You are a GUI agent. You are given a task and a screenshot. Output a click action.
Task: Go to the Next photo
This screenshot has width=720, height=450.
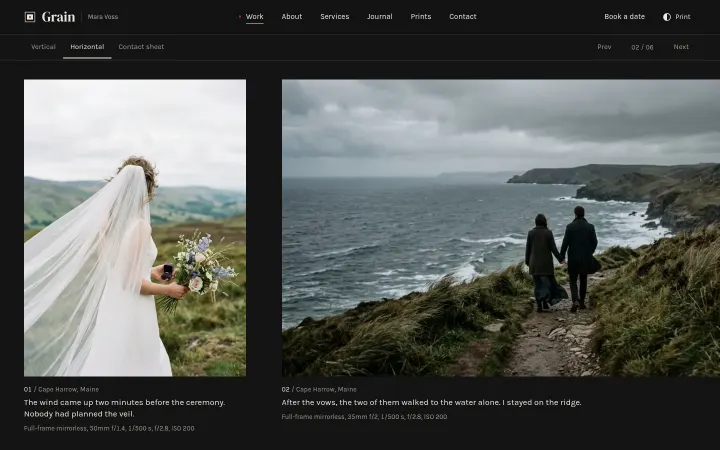(x=681, y=47)
